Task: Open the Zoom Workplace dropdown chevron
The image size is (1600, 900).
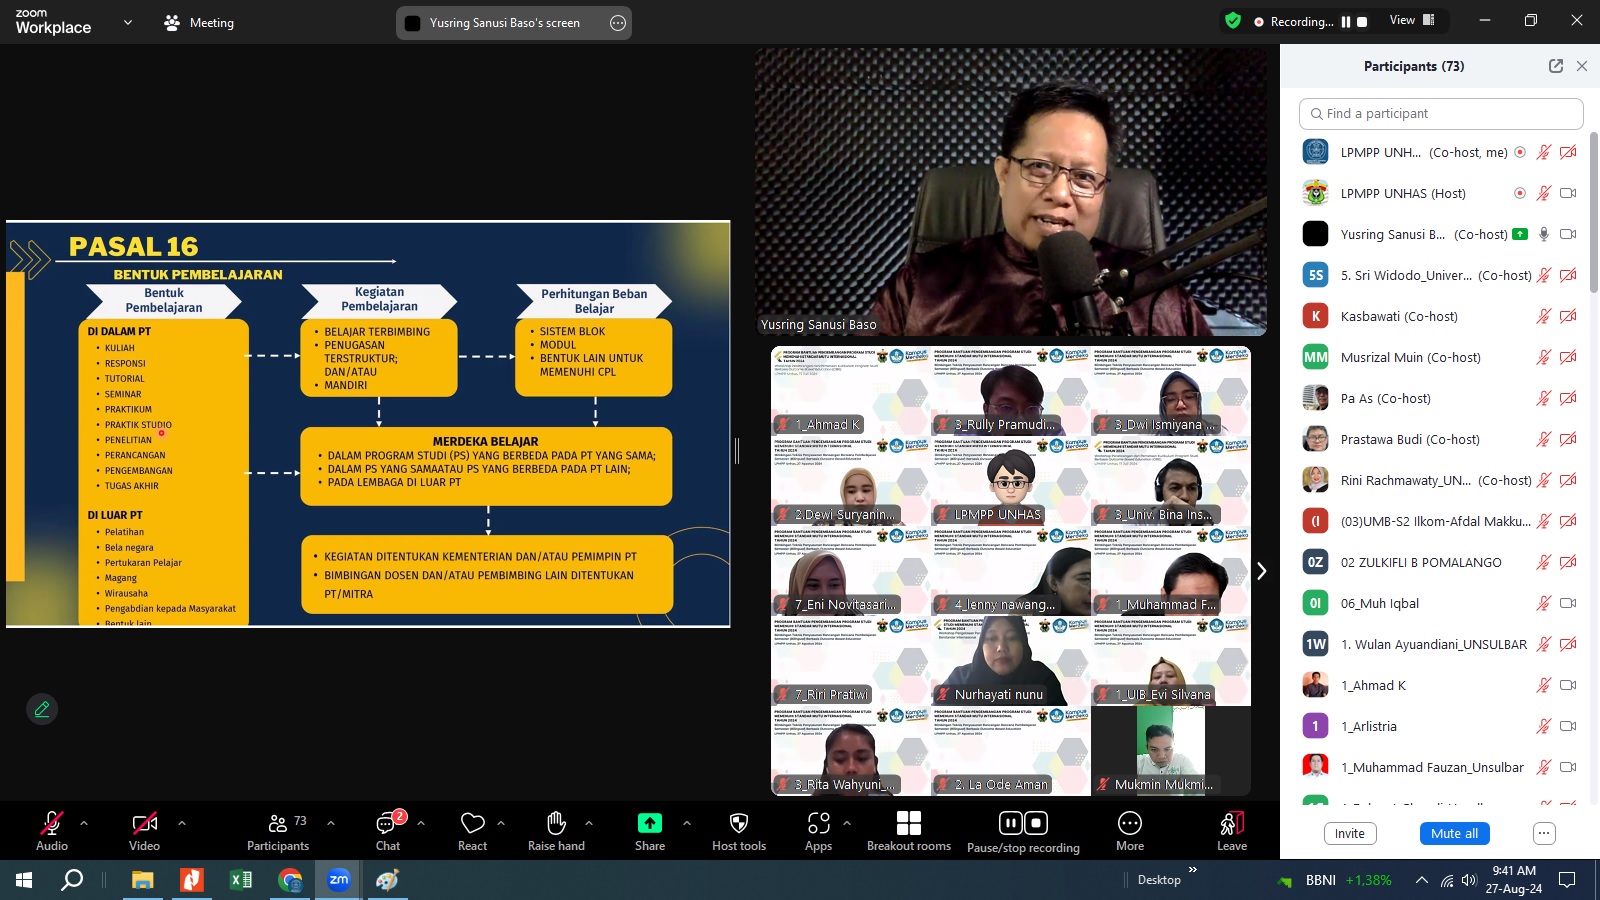Action: tap(127, 22)
